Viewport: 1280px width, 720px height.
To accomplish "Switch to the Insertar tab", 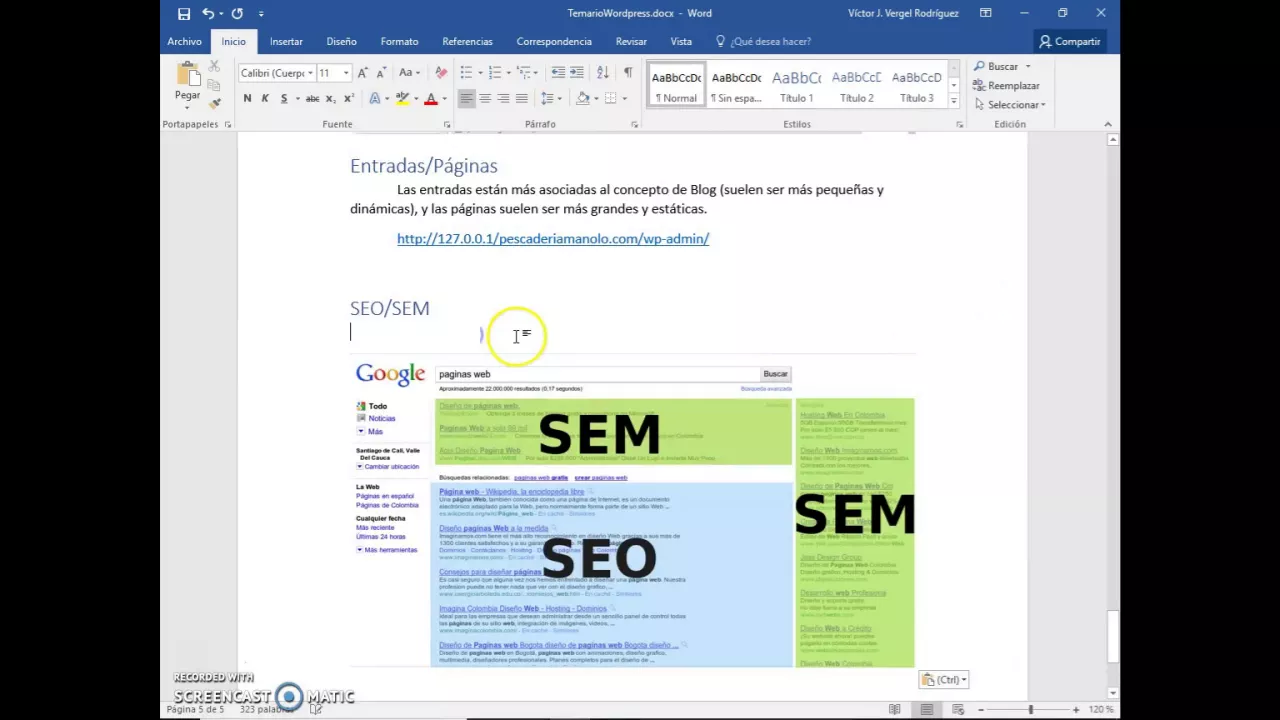I will (x=286, y=42).
